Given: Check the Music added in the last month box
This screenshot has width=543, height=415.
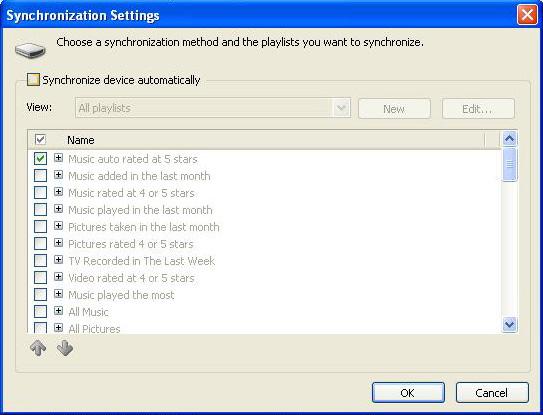Looking at the screenshot, I should tap(40, 176).
